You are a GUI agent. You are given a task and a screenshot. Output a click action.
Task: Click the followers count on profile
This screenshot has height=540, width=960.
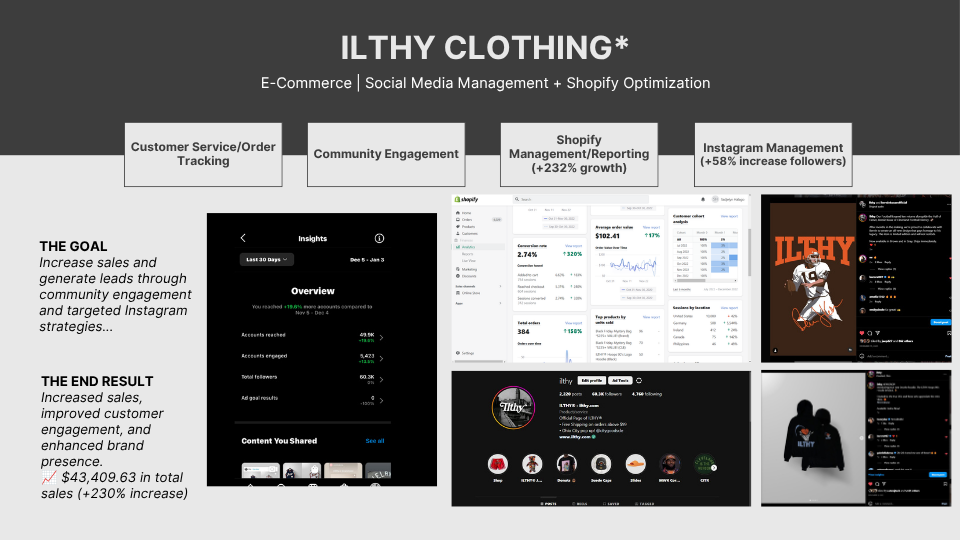[606, 394]
